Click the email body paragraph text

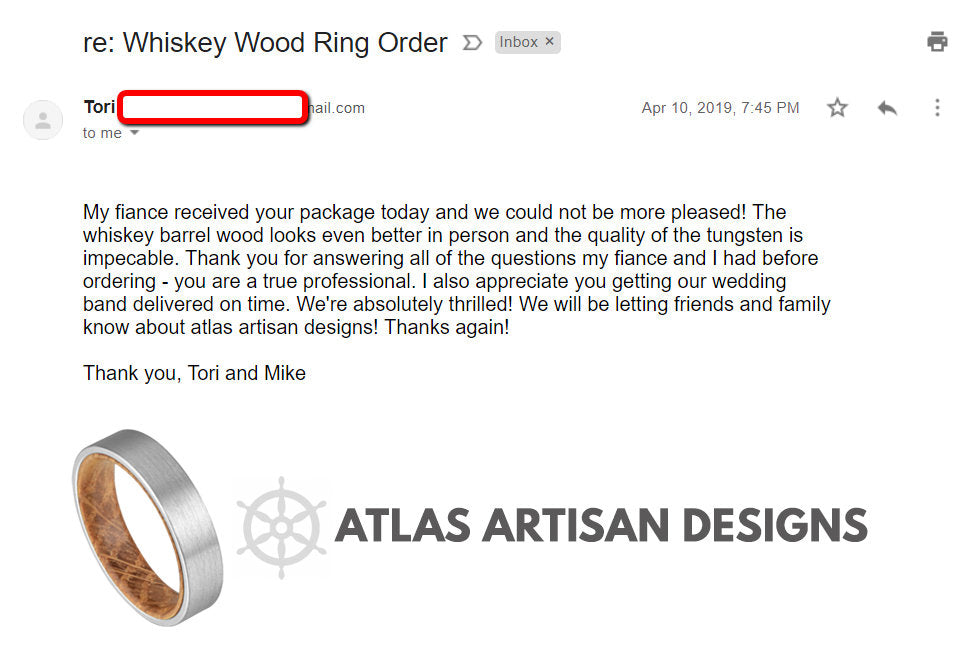click(x=457, y=270)
